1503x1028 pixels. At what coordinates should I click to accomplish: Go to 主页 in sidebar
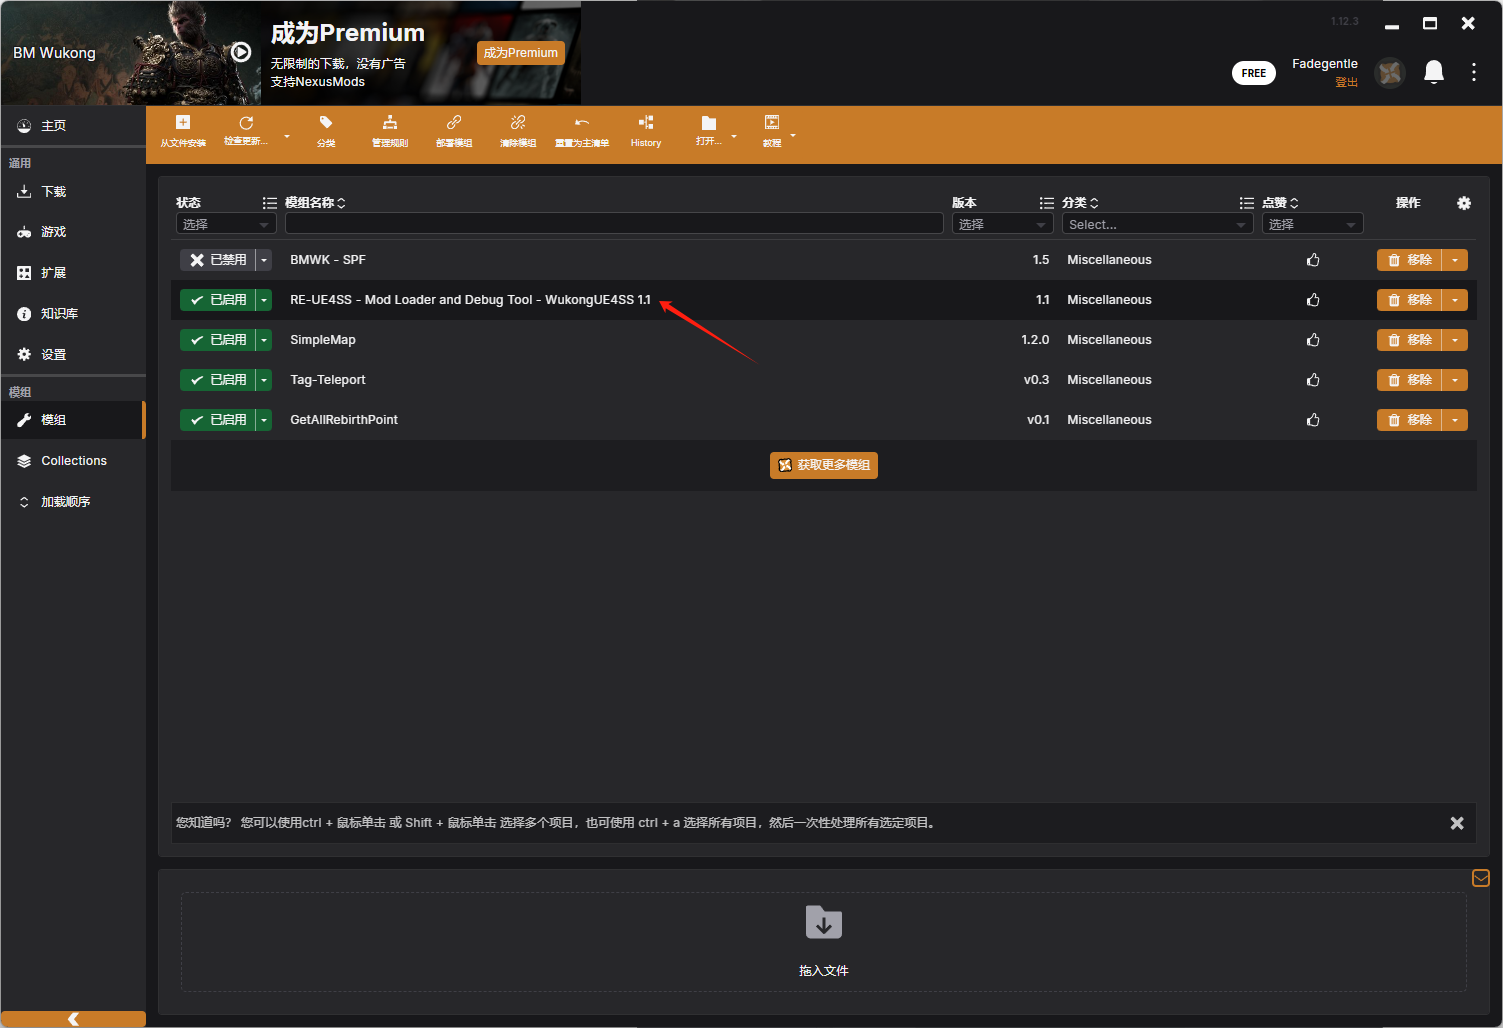[x=73, y=126]
